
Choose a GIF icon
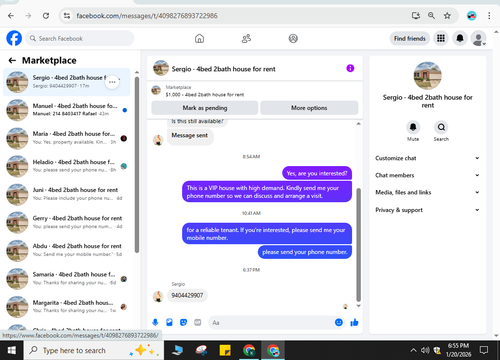coord(198,322)
